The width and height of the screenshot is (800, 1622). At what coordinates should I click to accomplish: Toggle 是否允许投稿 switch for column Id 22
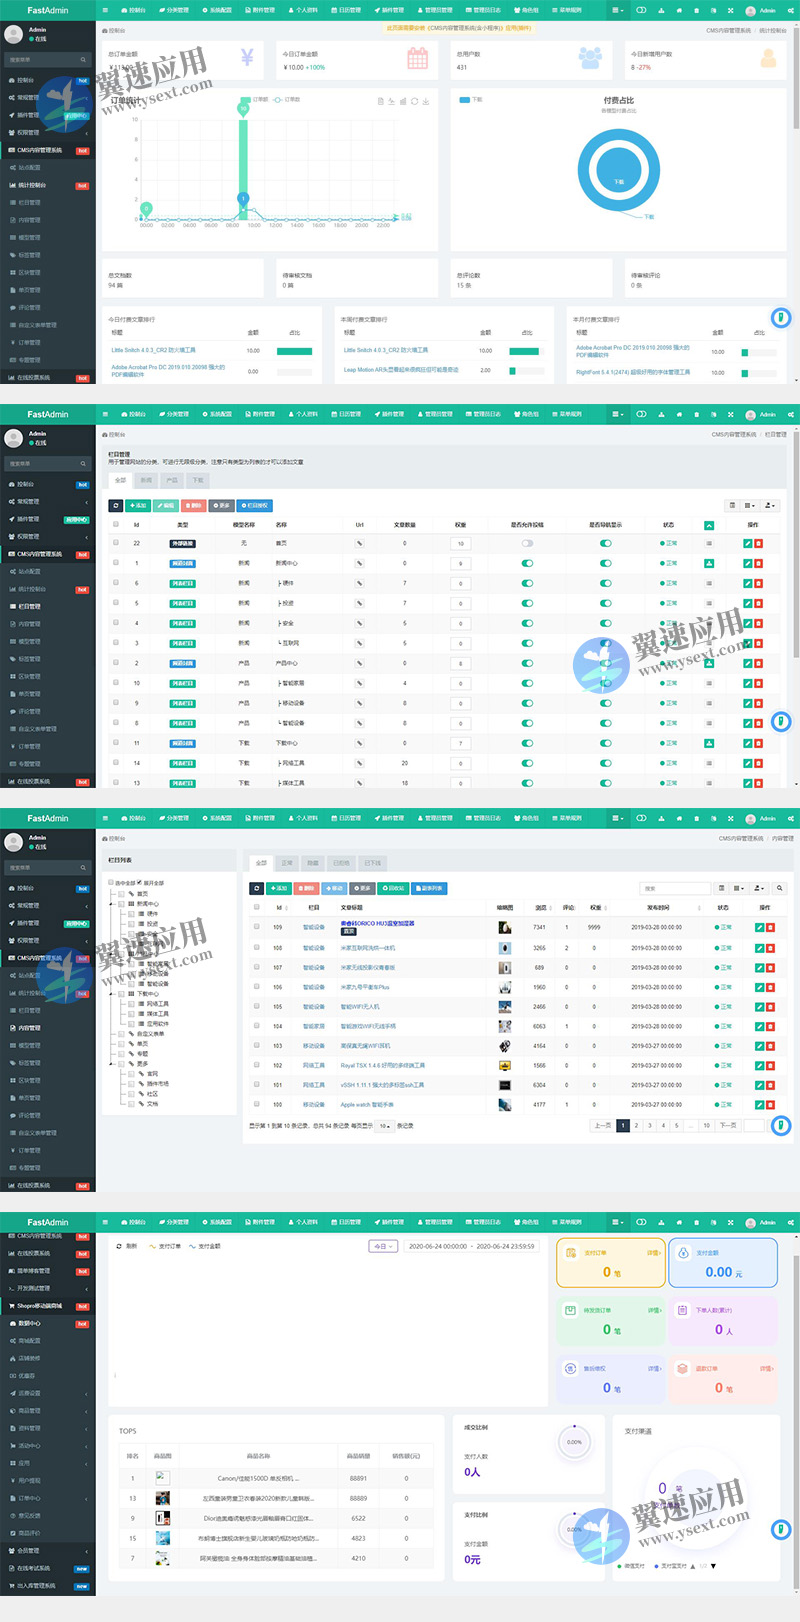point(527,543)
